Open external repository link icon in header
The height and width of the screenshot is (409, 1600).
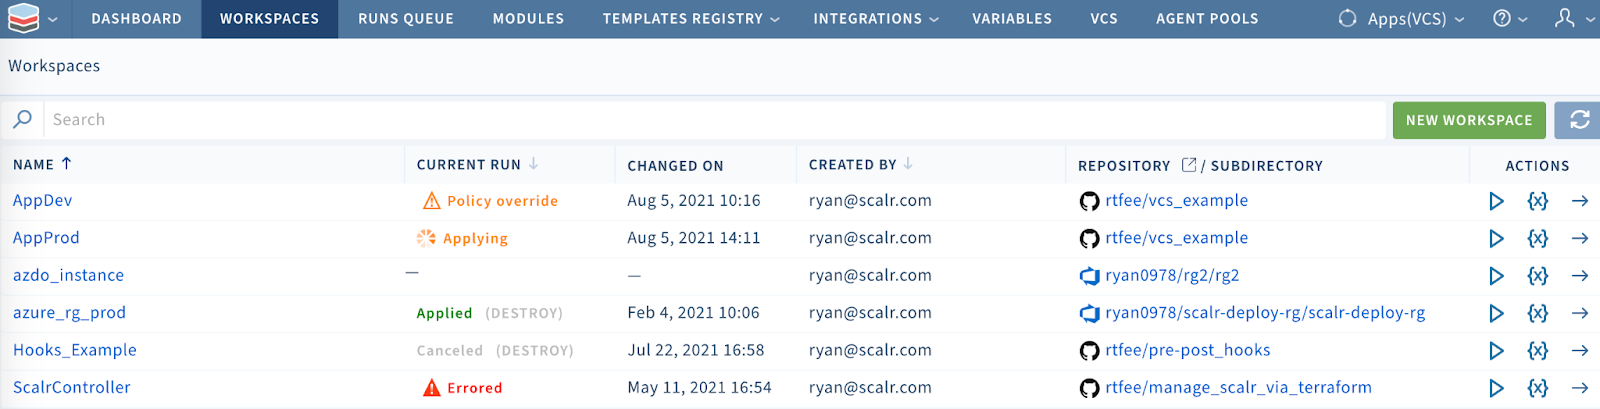[1189, 165]
